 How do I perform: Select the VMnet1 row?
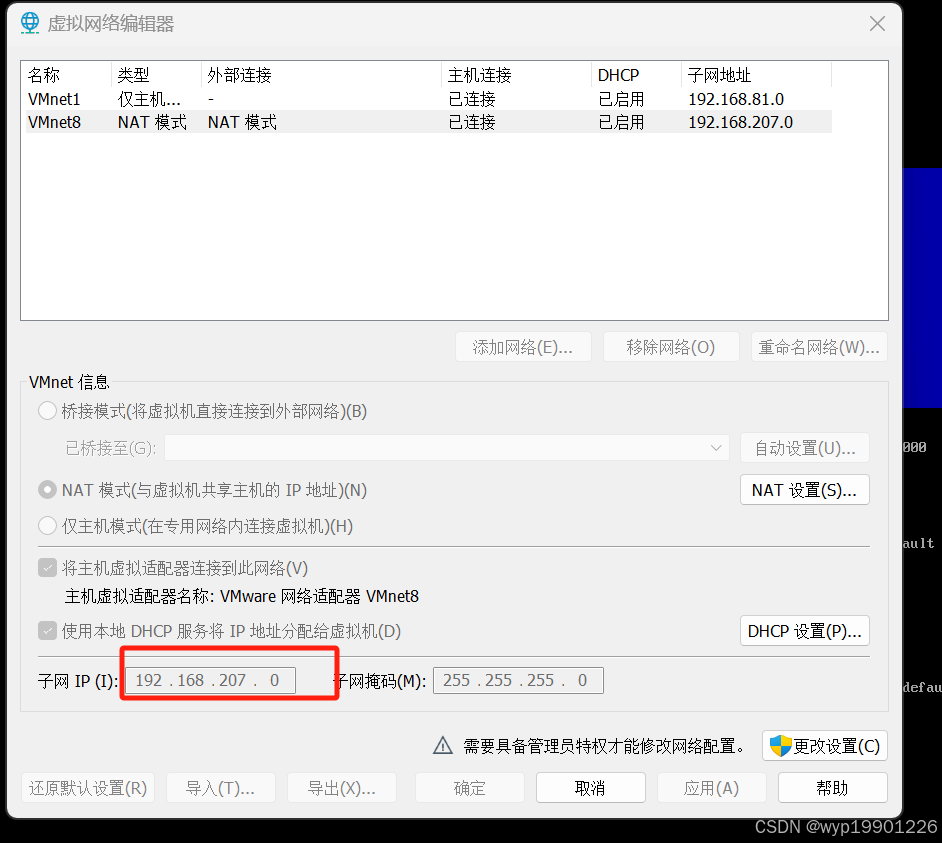click(429, 99)
